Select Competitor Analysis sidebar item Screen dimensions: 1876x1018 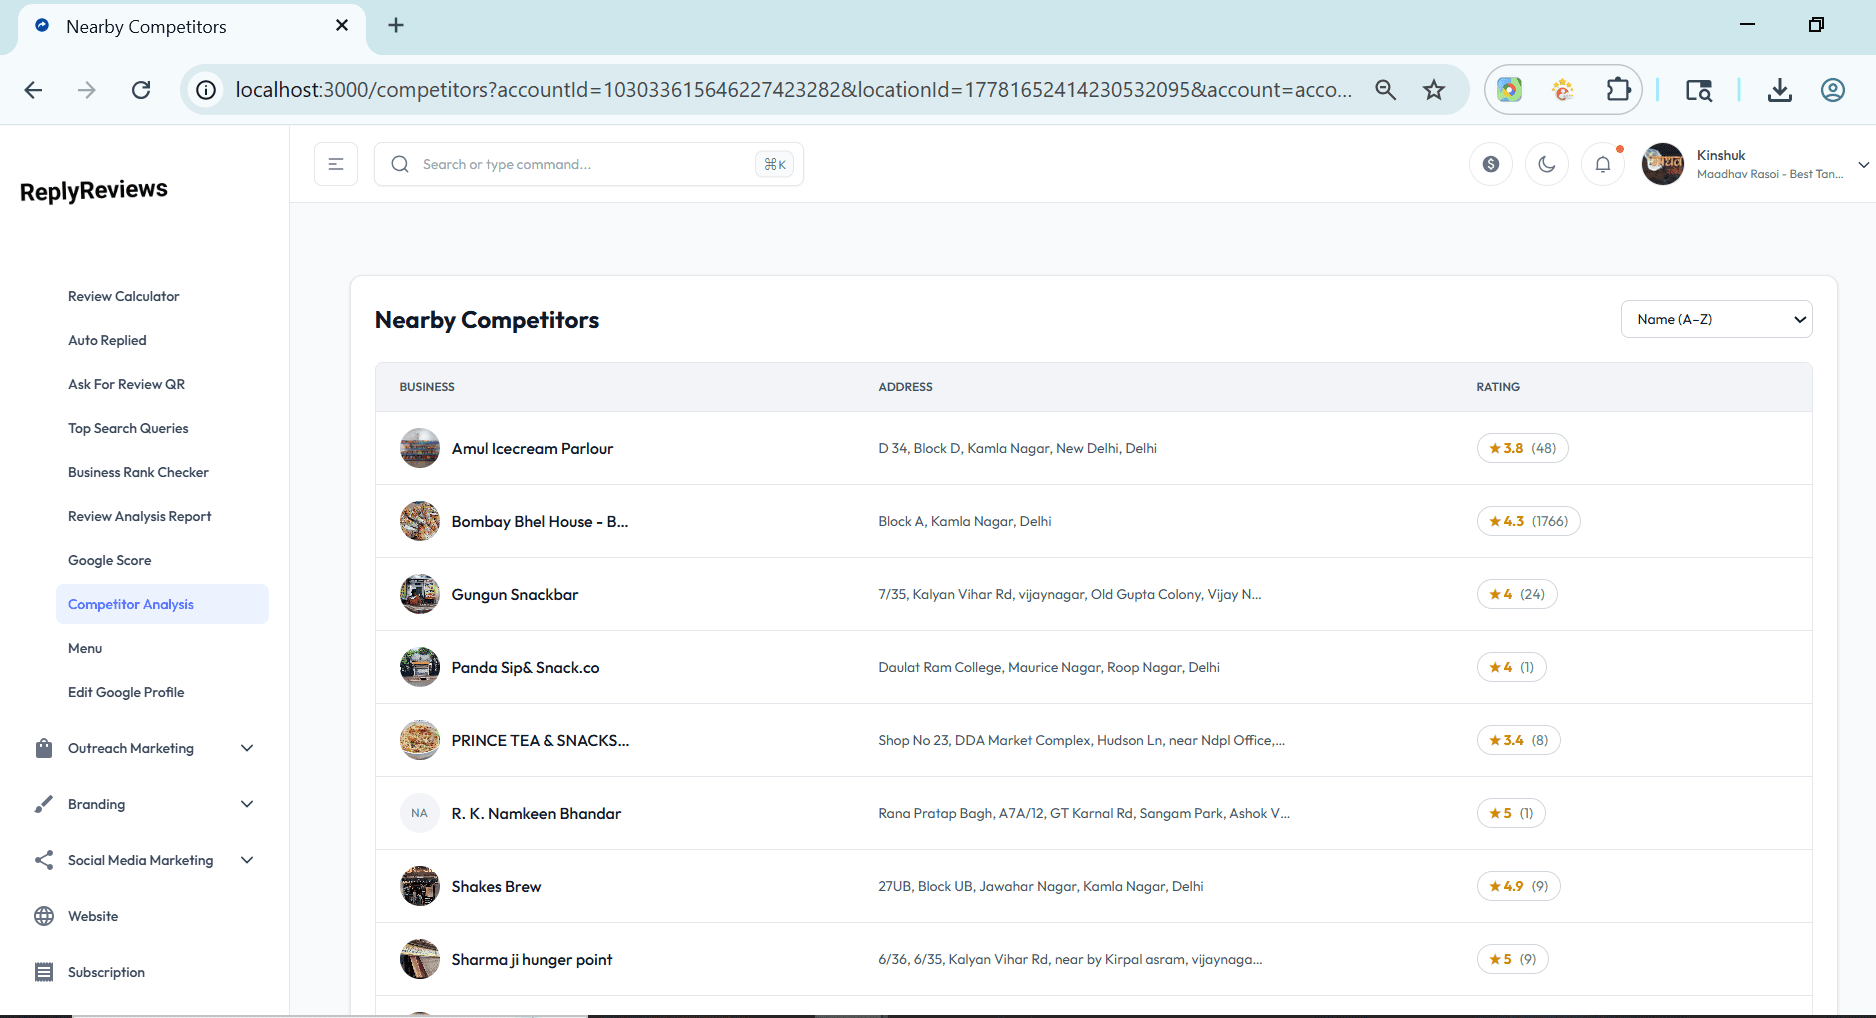coord(162,604)
